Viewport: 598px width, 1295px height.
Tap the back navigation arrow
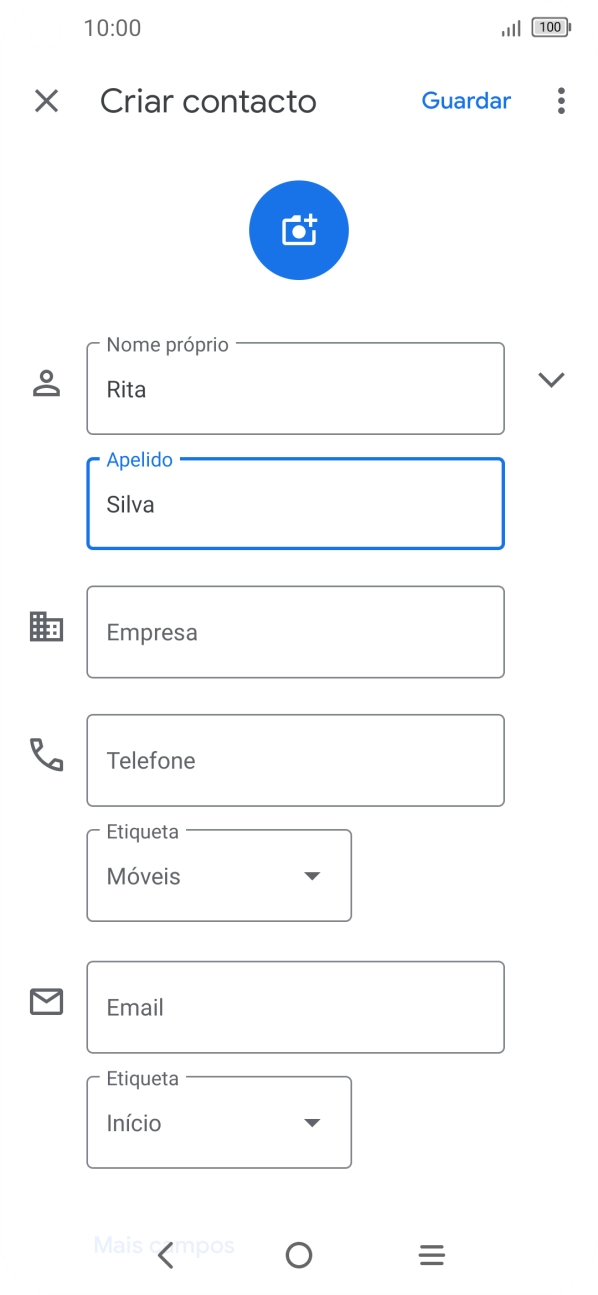[x=166, y=1254]
